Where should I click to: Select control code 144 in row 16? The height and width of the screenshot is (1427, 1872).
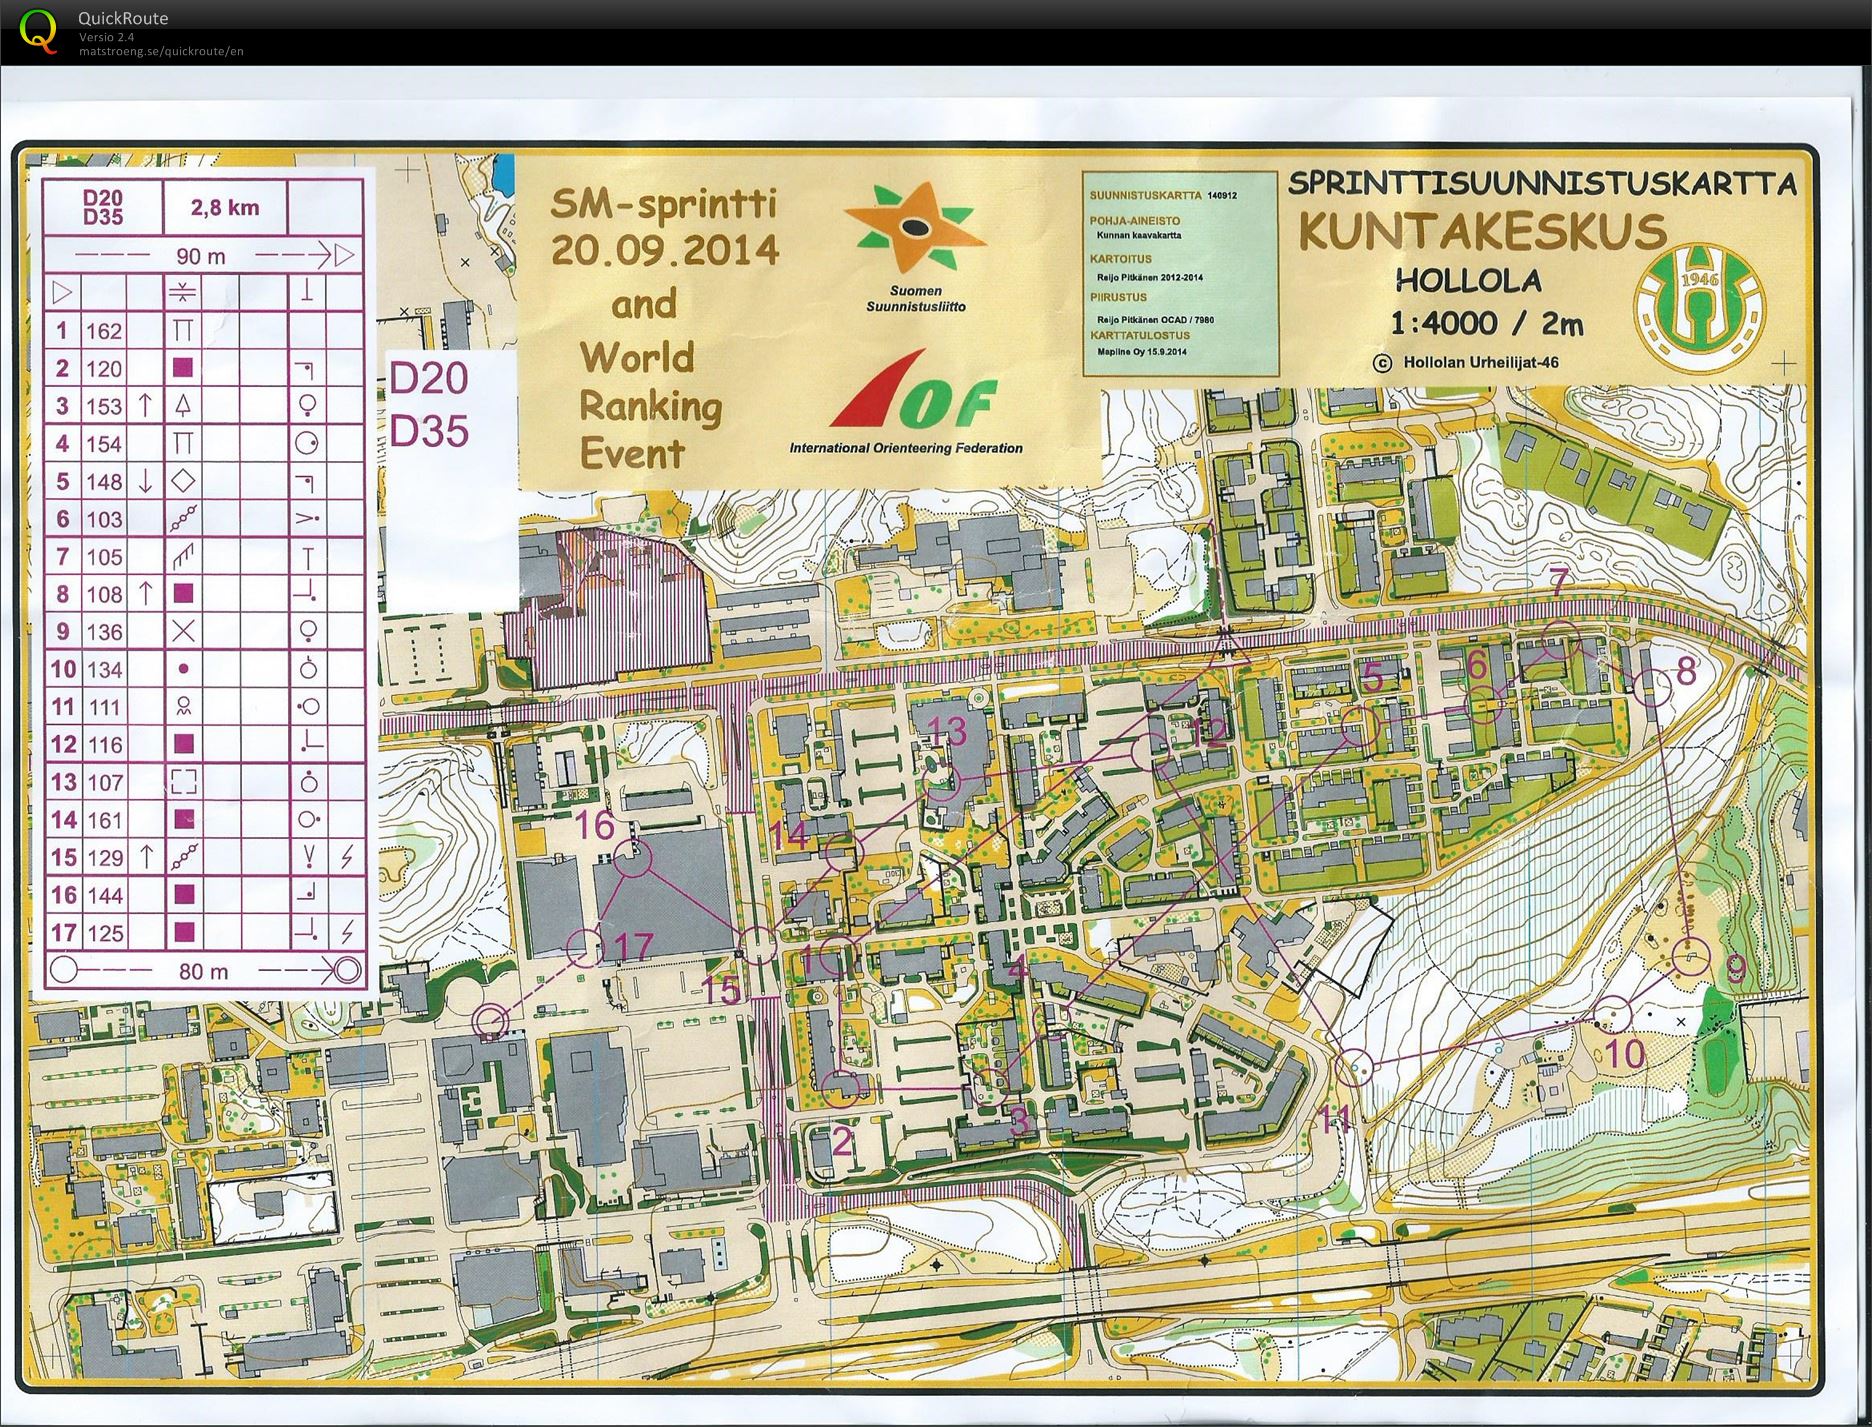[x=103, y=895]
